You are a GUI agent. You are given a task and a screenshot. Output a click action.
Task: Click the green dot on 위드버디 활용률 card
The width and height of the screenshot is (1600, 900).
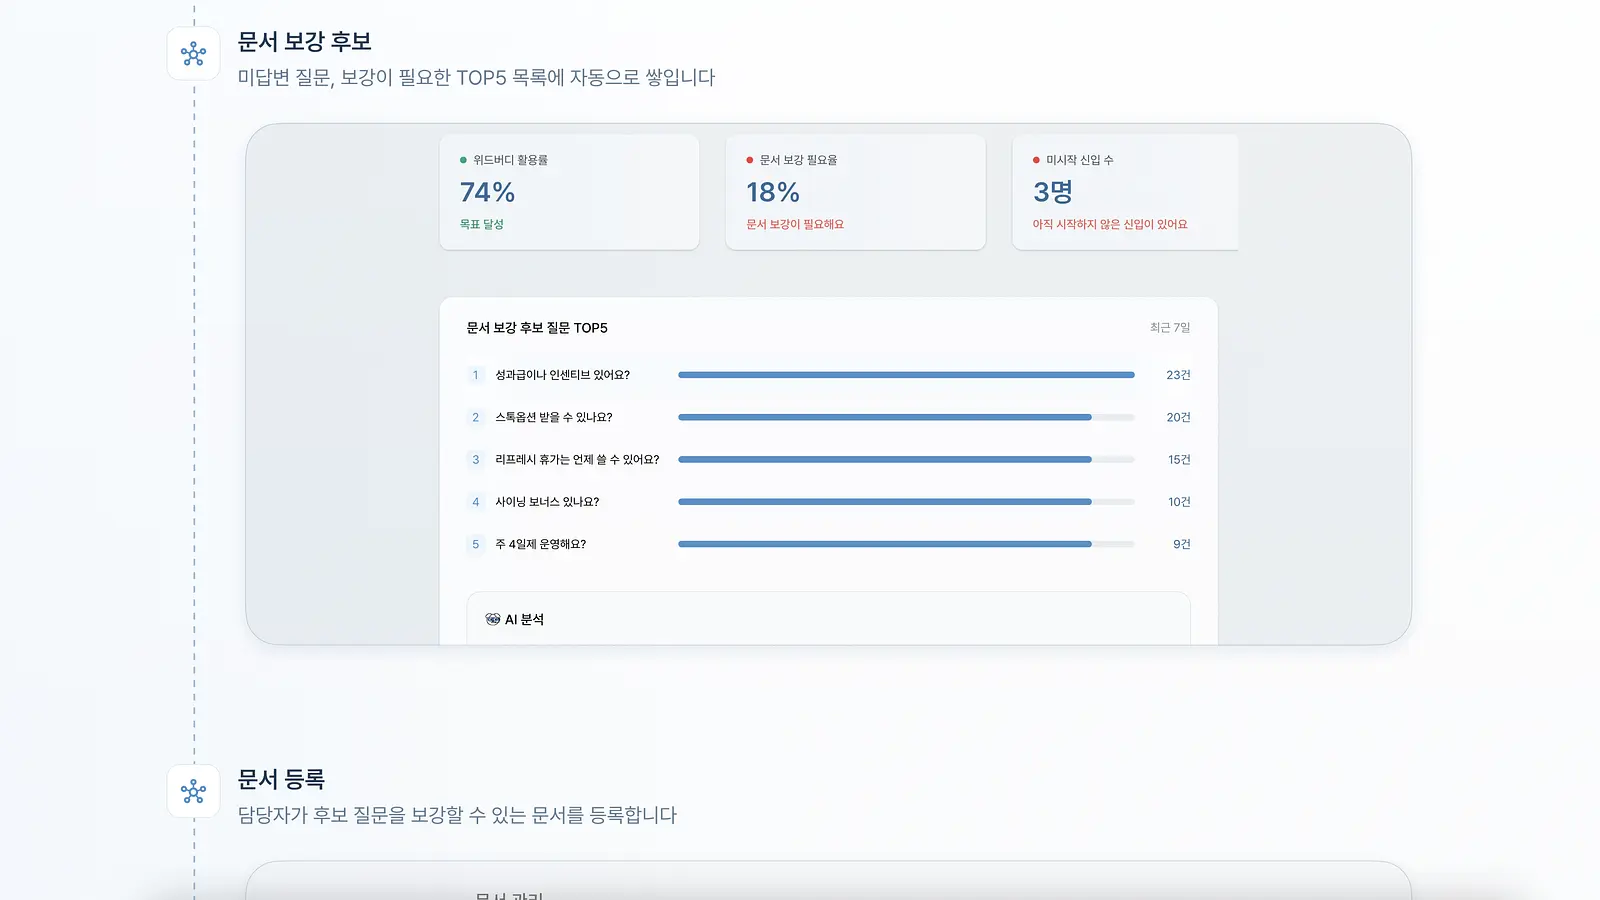pos(463,160)
